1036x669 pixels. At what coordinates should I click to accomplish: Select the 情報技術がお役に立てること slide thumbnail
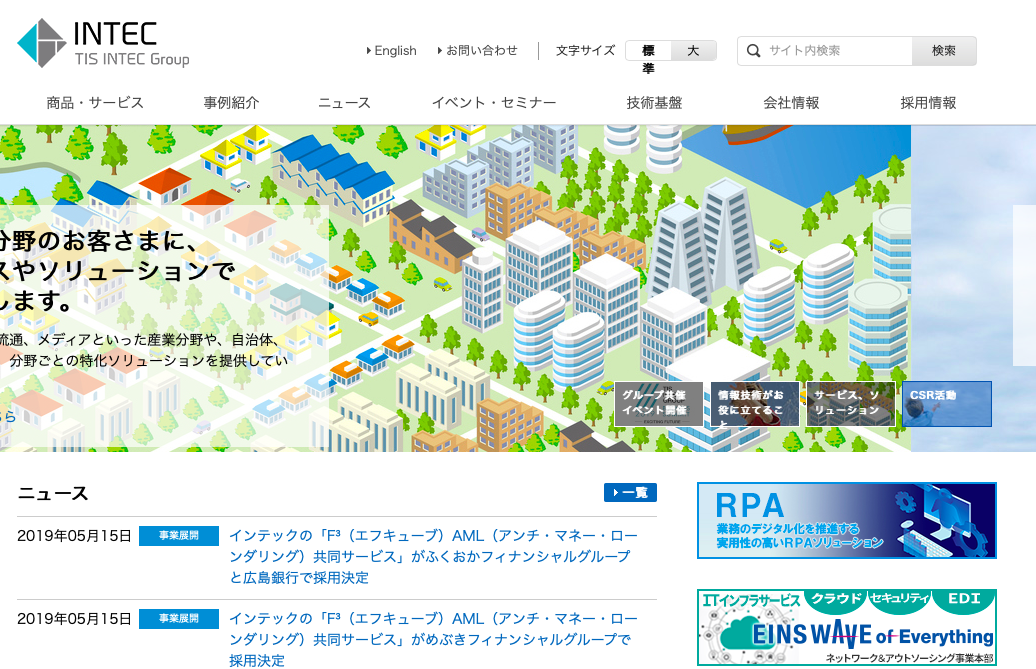pyautogui.click(x=754, y=404)
